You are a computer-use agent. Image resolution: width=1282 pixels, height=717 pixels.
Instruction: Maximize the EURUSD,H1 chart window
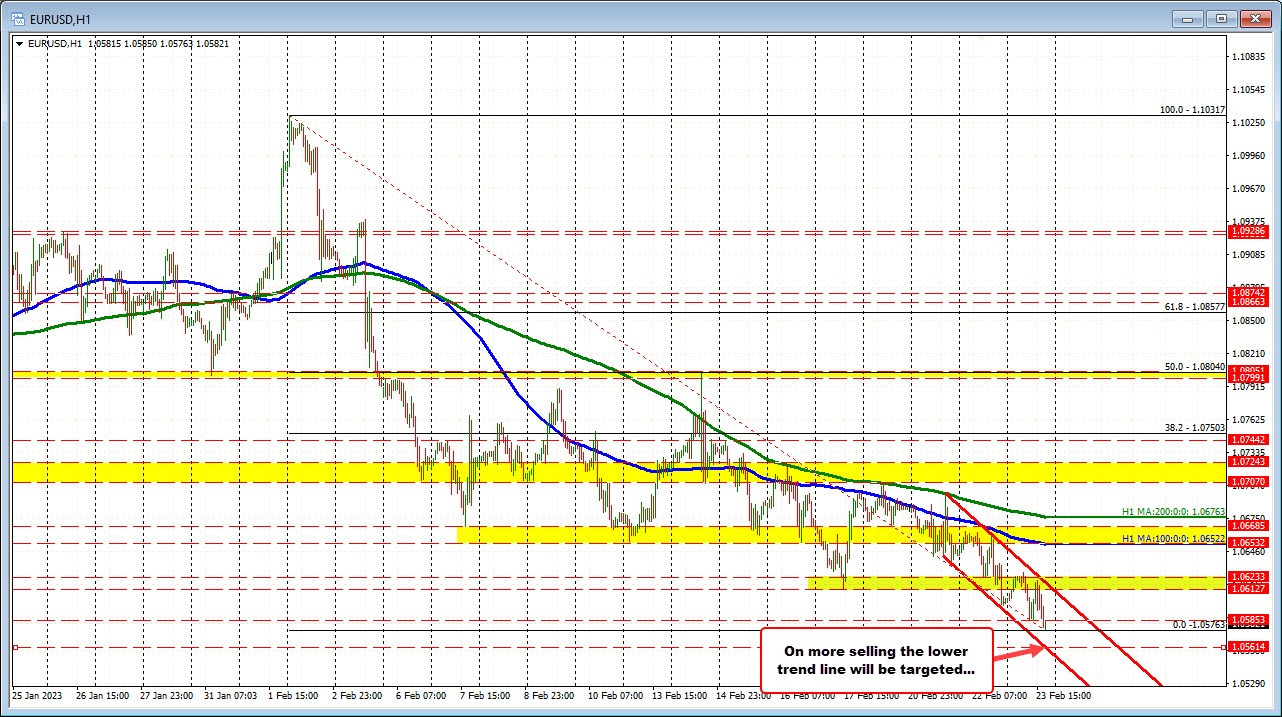pos(1222,18)
